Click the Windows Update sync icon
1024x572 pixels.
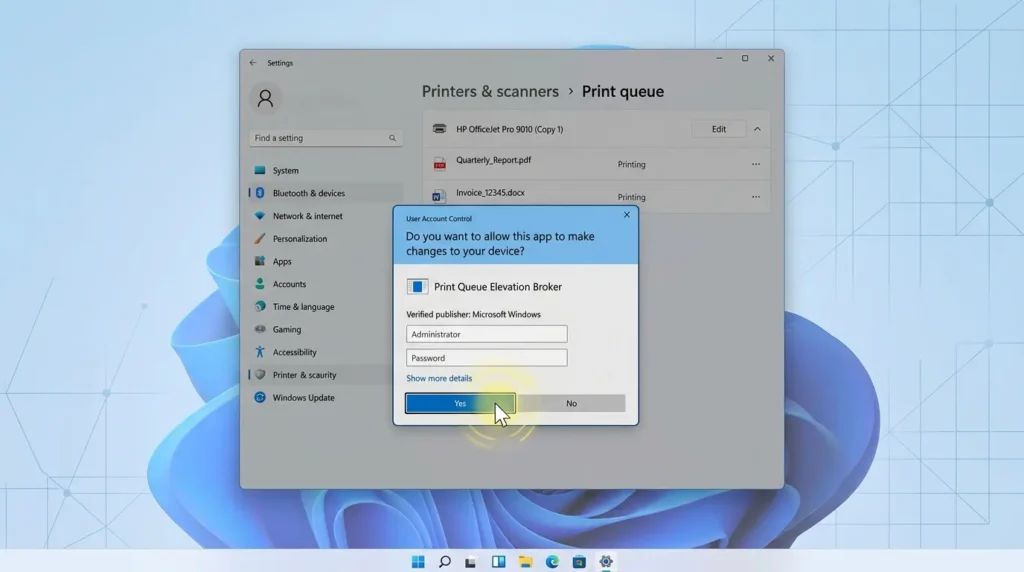click(260, 398)
